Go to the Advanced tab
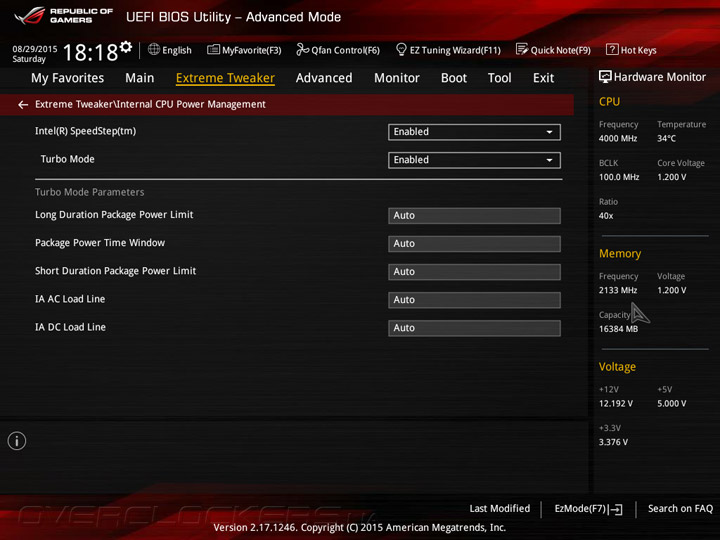720x540 pixels. click(324, 78)
